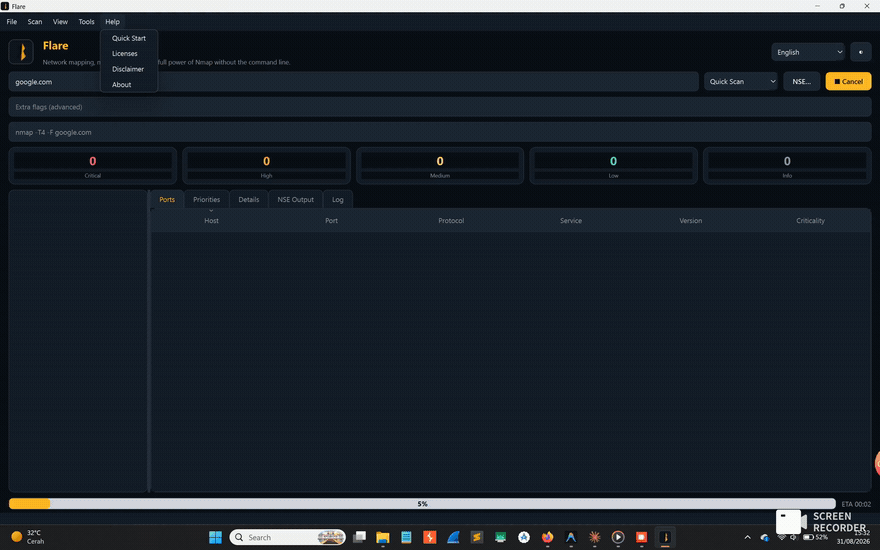The image size is (880, 550).
Task: Click the cloud sync tray icon
Action: click(x=764, y=538)
